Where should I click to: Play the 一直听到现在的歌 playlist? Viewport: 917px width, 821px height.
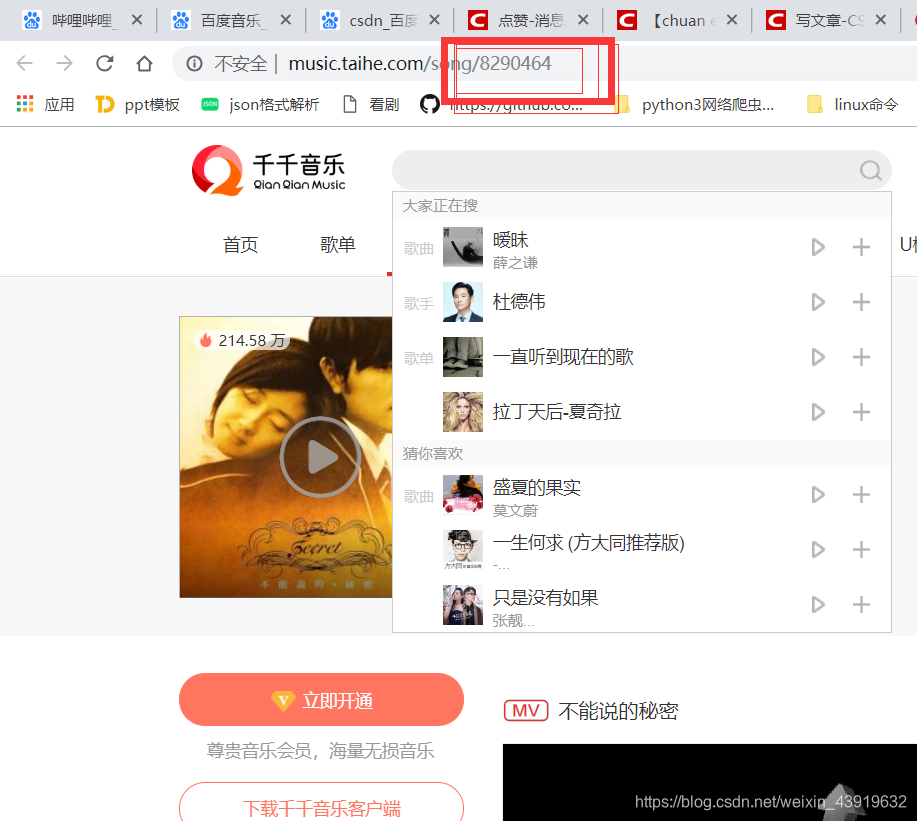[818, 357]
